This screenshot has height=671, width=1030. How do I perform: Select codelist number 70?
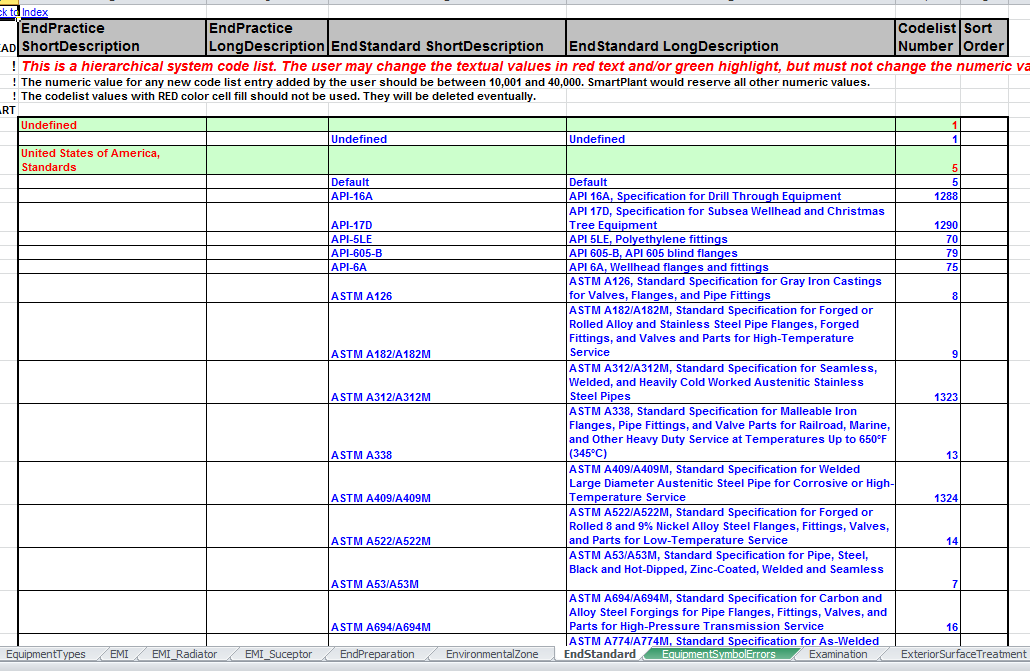coord(928,239)
